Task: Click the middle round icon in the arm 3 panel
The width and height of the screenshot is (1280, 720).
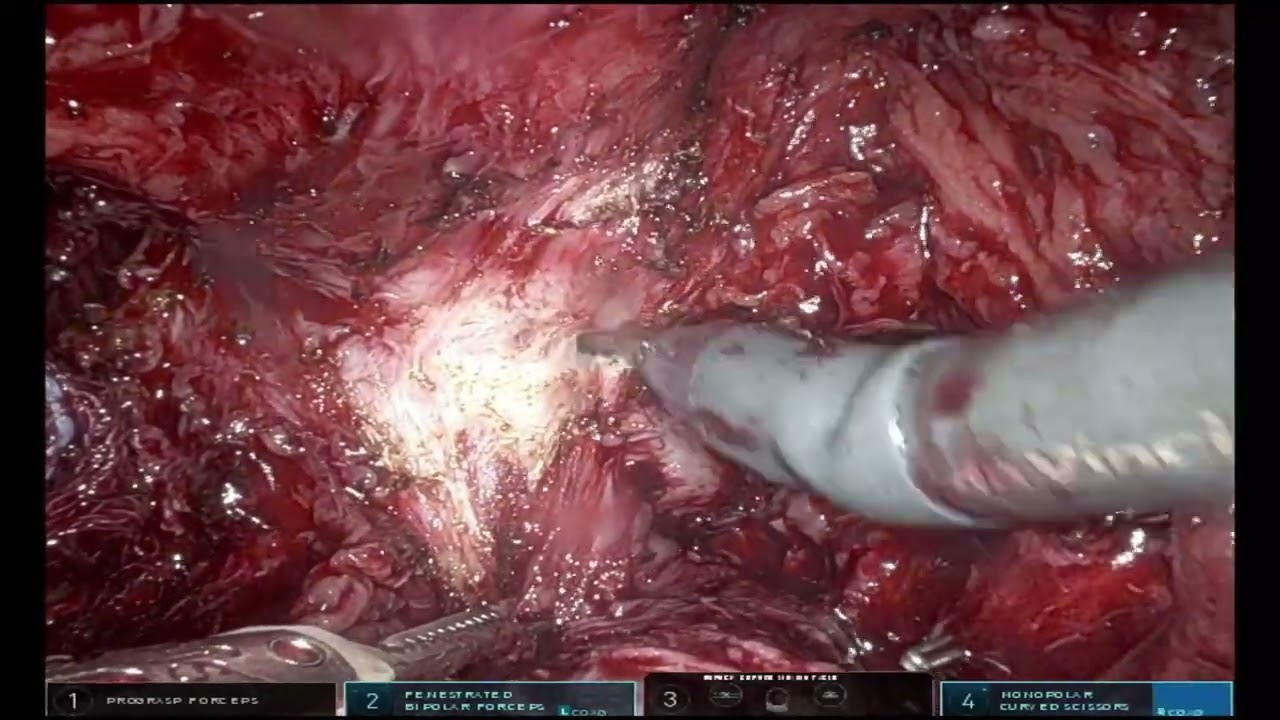Action: [x=777, y=700]
